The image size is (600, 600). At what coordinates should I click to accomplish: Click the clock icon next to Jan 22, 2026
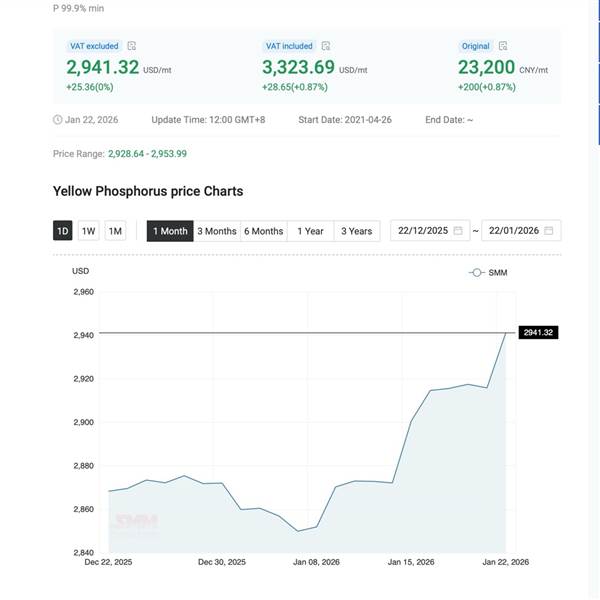pyautogui.click(x=57, y=120)
